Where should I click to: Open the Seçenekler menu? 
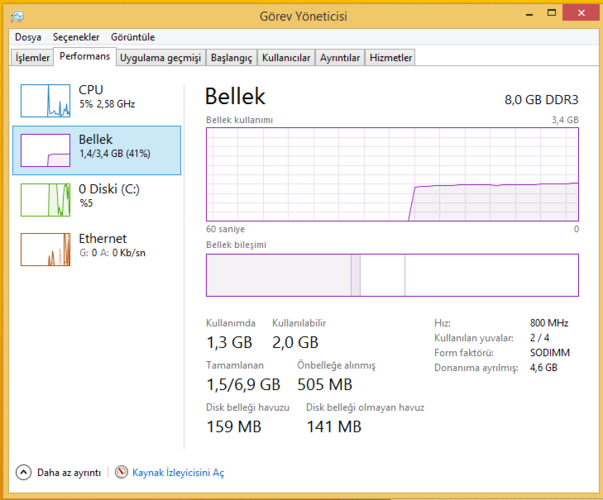pyautogui.click(x=76, y=37)
